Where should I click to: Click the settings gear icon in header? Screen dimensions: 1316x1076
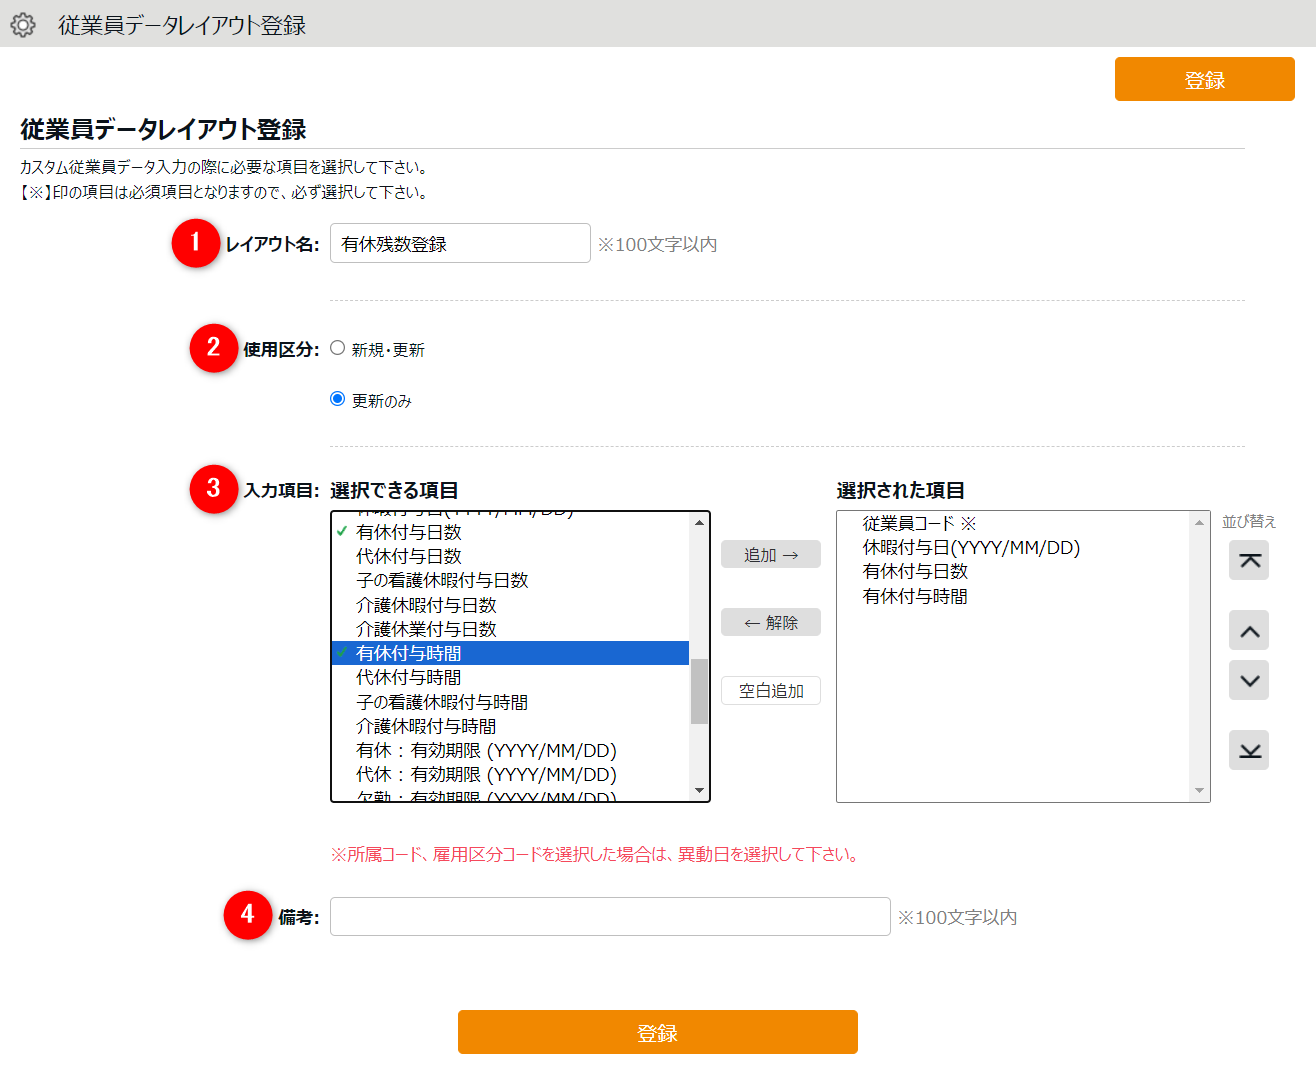(x=23, y=25)
